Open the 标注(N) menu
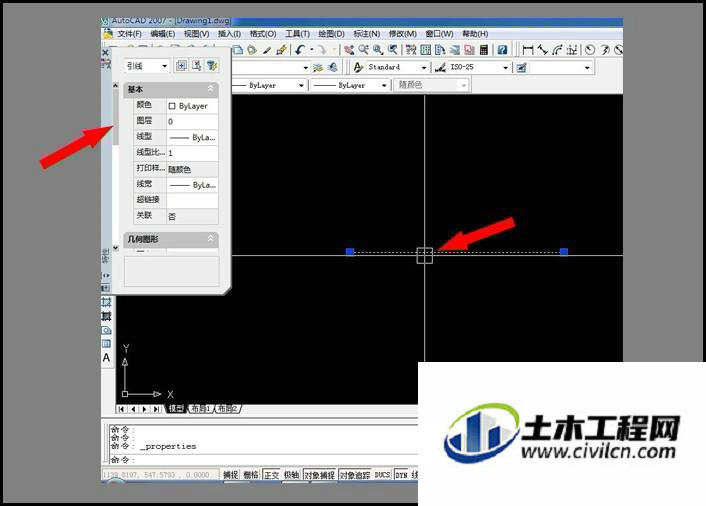 tap(367, 34)
